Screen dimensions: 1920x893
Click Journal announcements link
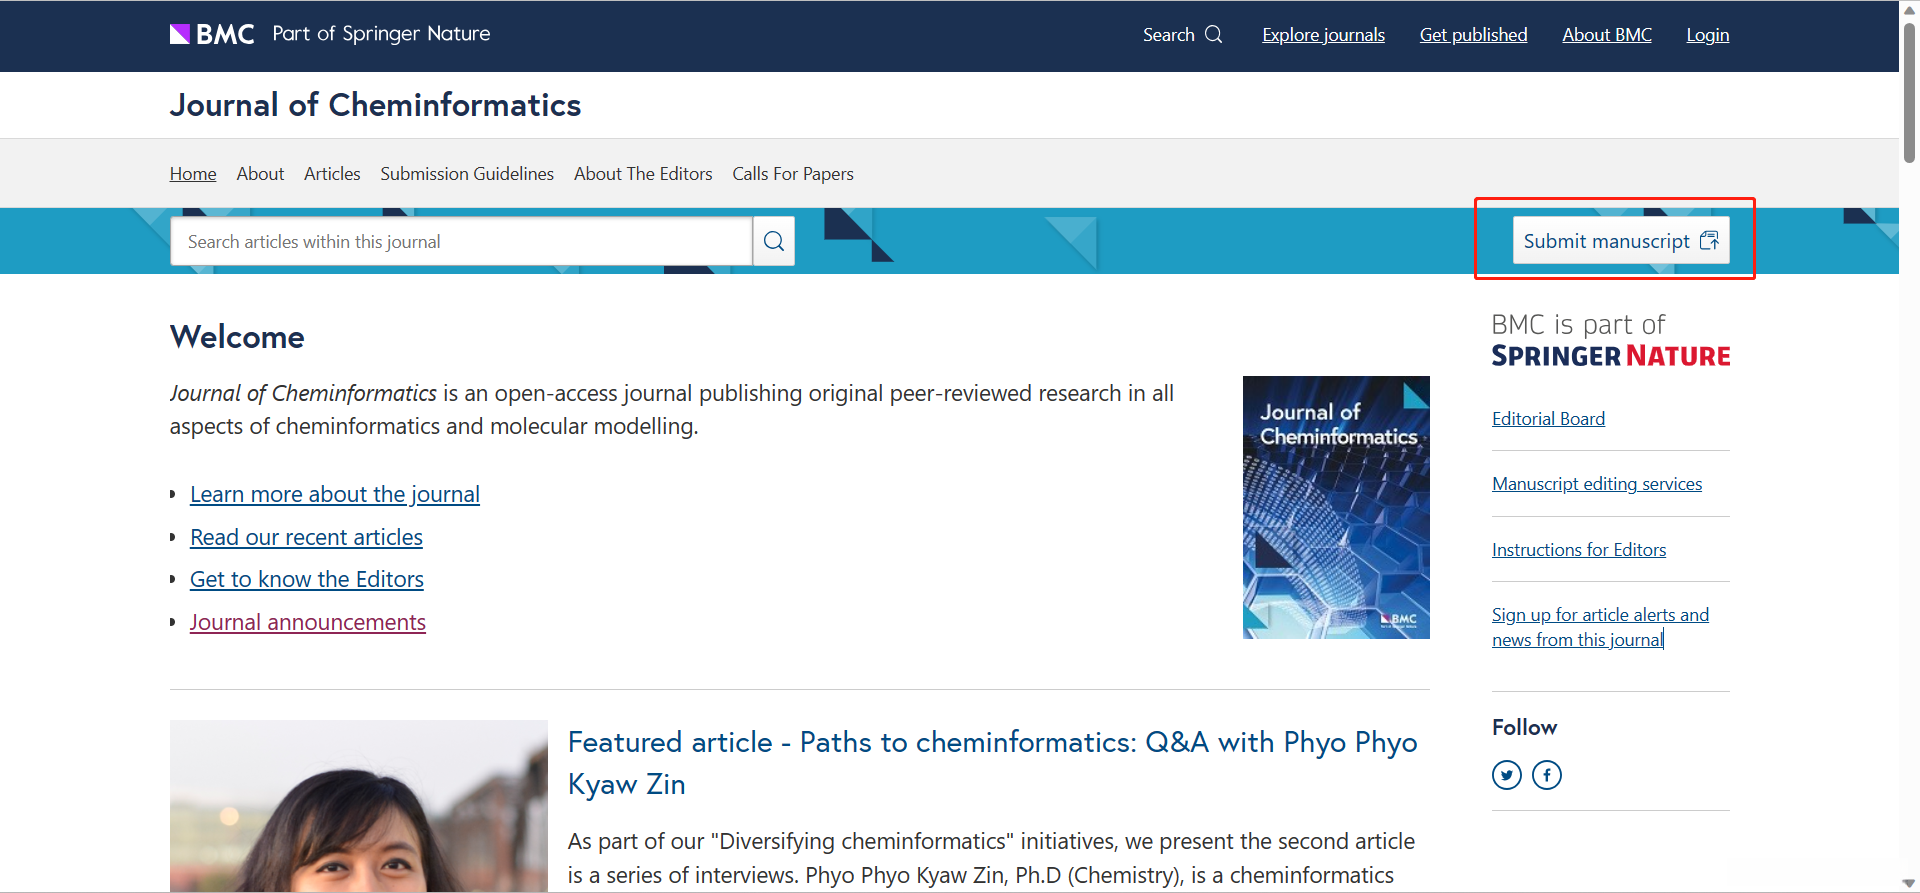pos(308,622)
